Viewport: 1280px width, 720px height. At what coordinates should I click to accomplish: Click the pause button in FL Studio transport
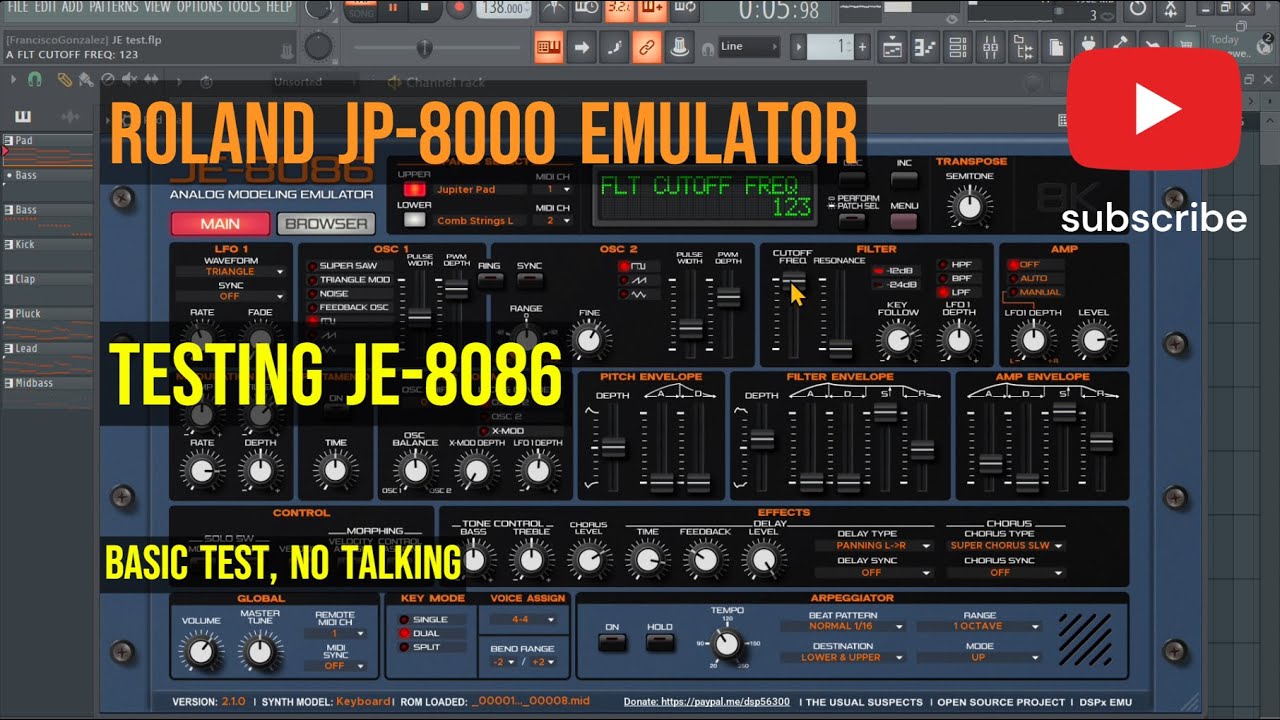392,8
